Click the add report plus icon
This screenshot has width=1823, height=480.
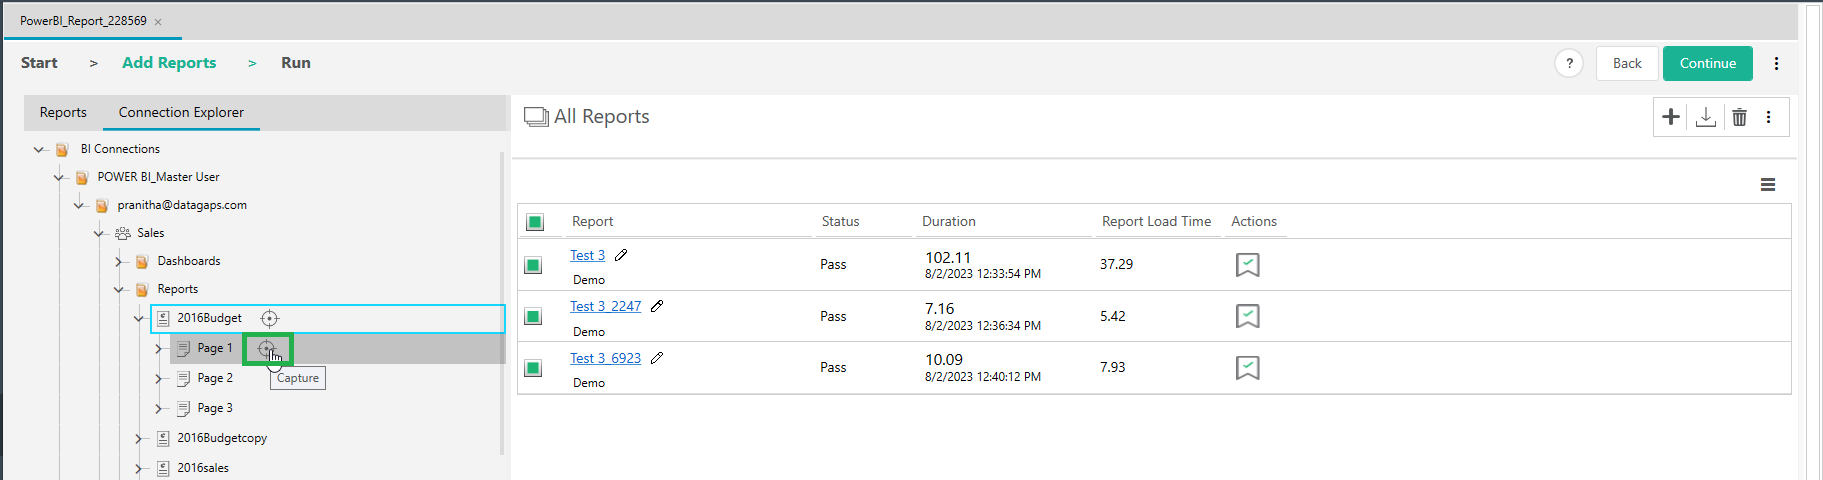[1670, 117]
